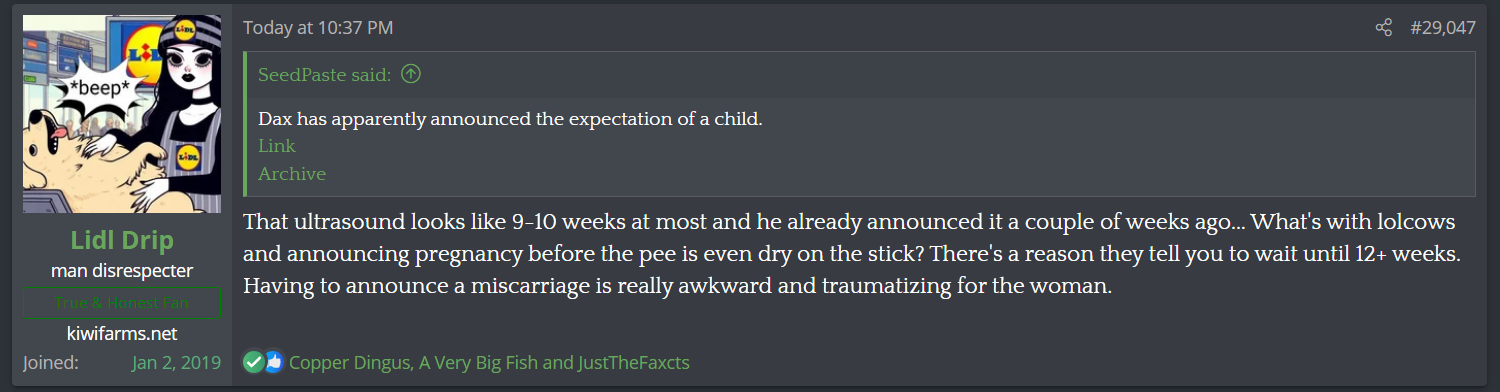
Task: Click the True & Honest Fan banner
Action: click(122, 303)
